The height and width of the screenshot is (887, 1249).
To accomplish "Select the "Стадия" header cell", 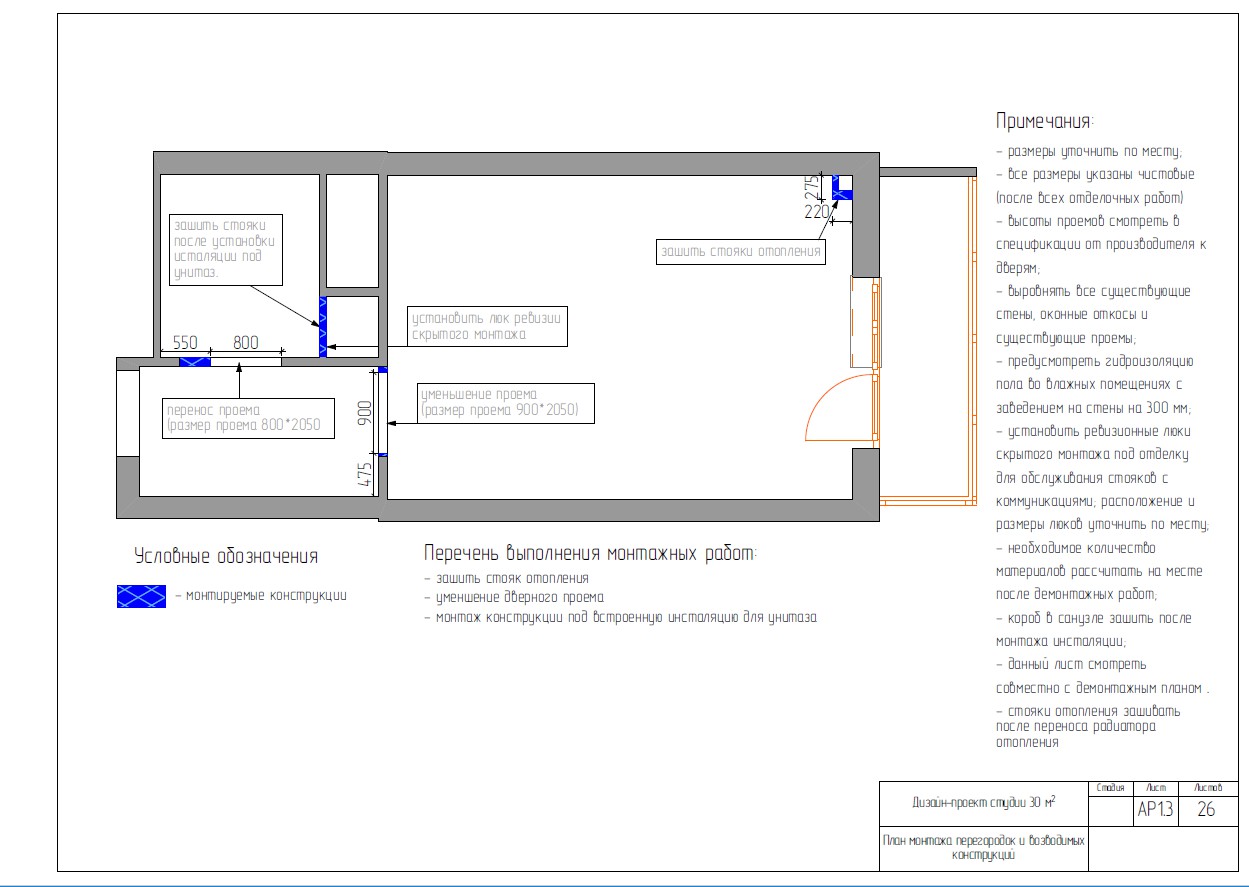I will (x=1110, y=789).
